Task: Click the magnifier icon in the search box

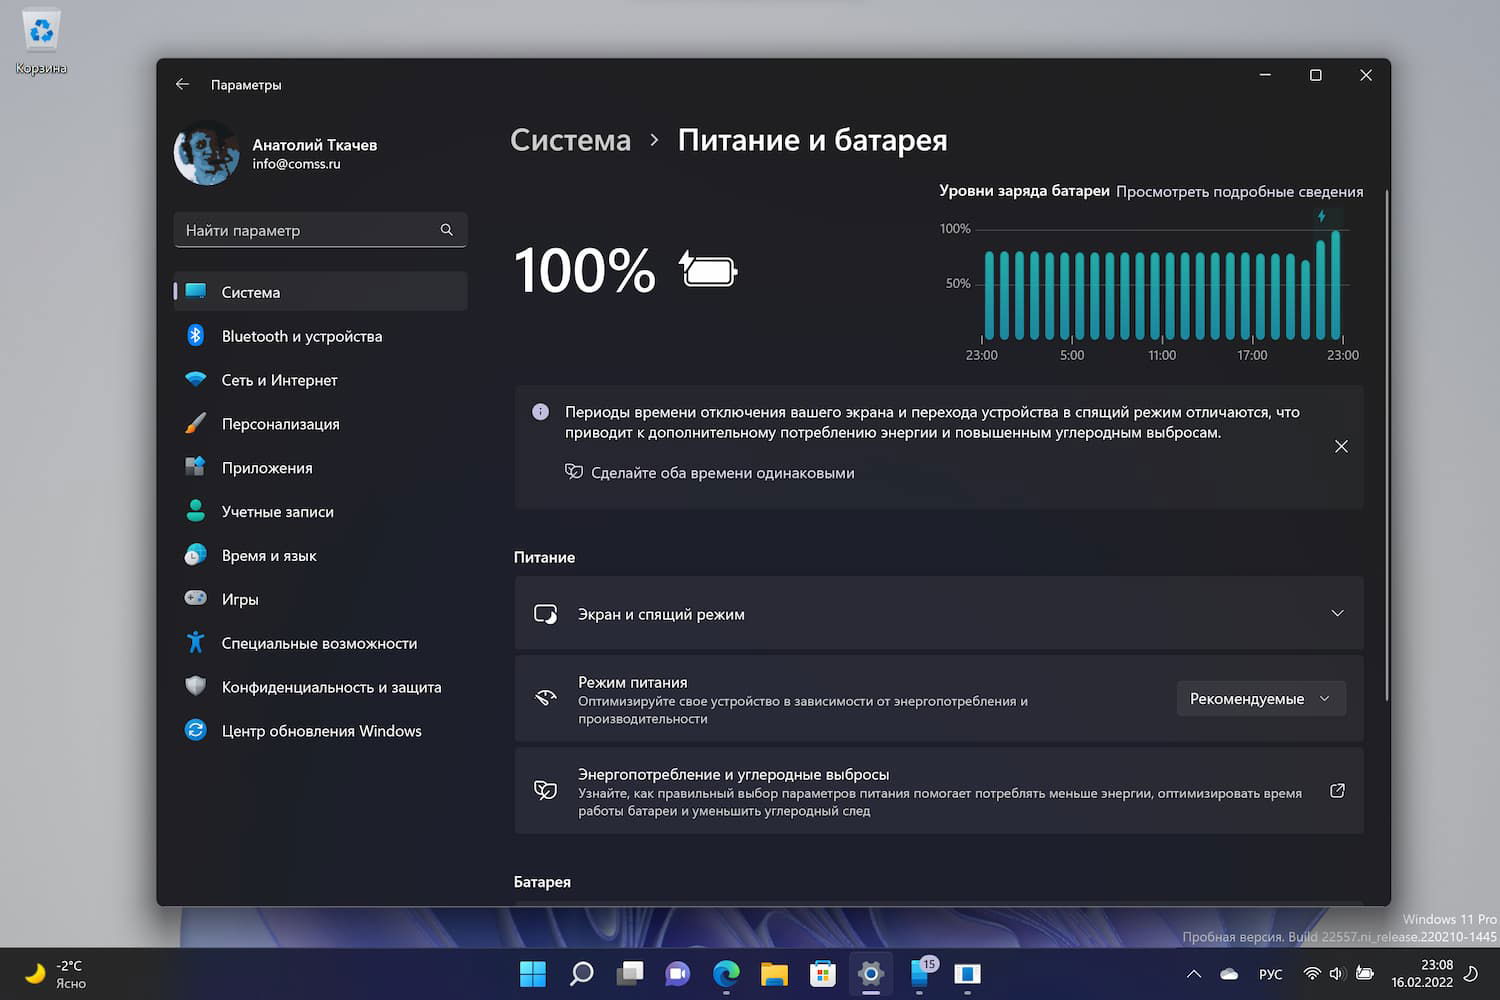Action: 447,230
